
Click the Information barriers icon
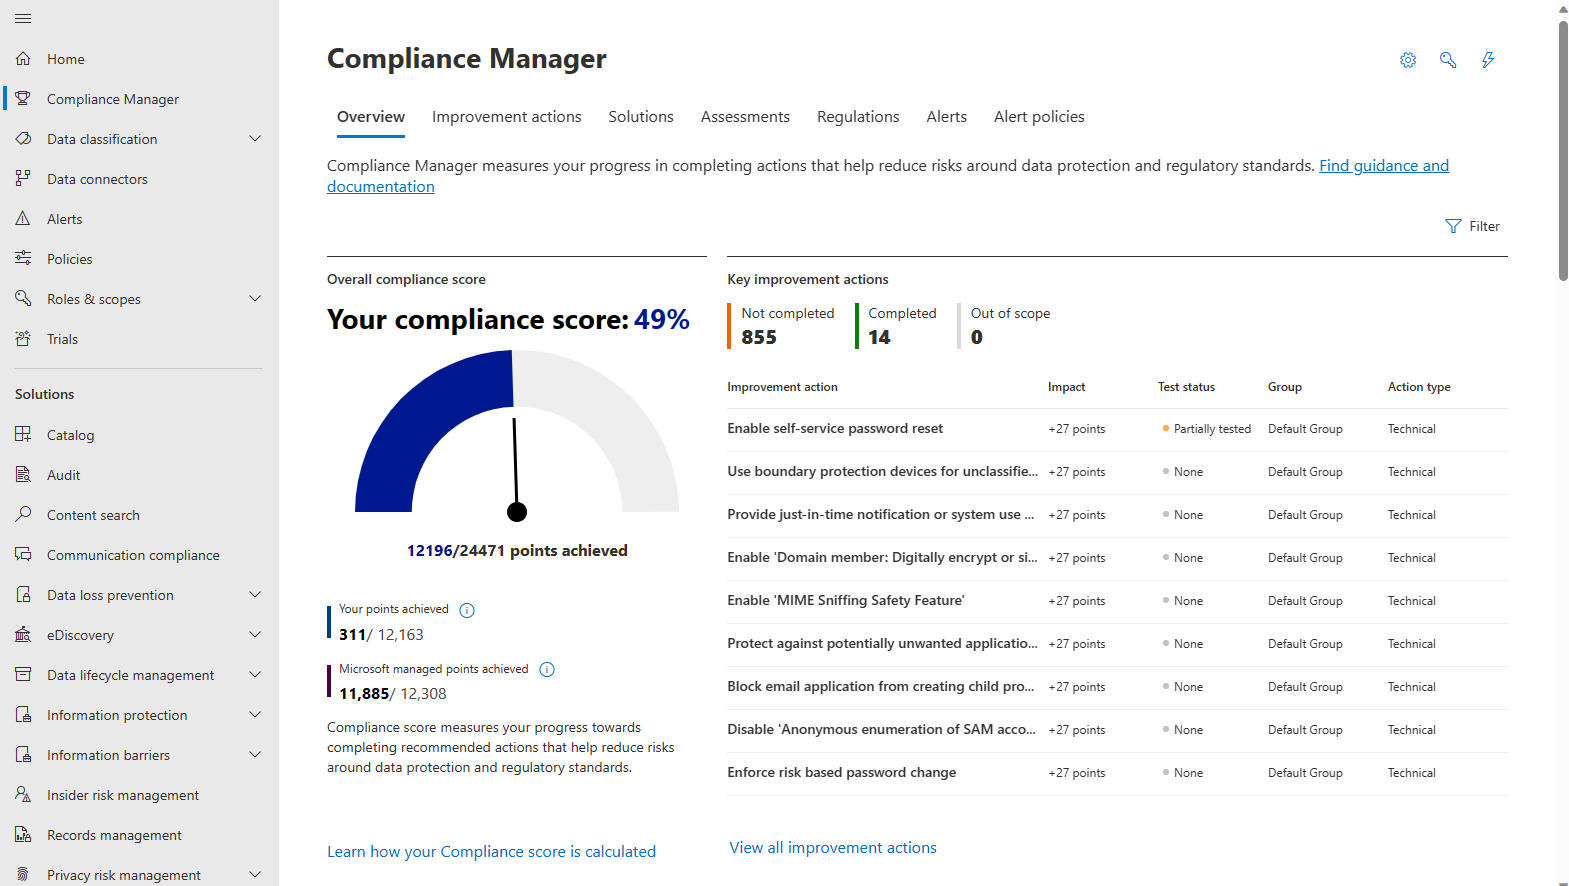23,754
